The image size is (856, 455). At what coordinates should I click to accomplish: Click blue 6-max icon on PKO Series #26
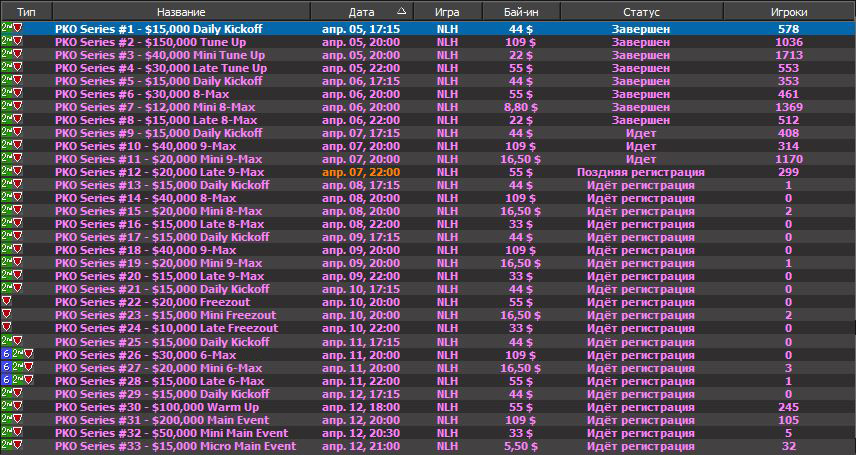6,354
